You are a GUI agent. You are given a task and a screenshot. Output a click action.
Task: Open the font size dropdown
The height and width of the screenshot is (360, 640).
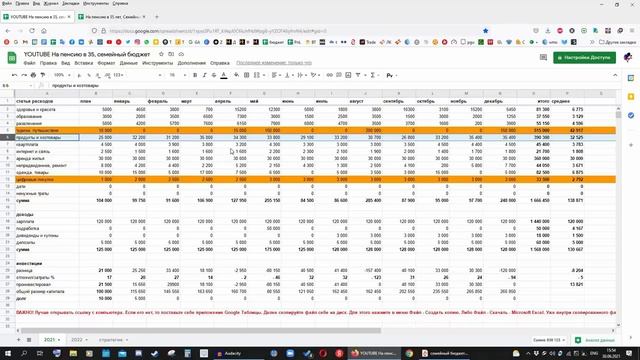tap(177, 75)
